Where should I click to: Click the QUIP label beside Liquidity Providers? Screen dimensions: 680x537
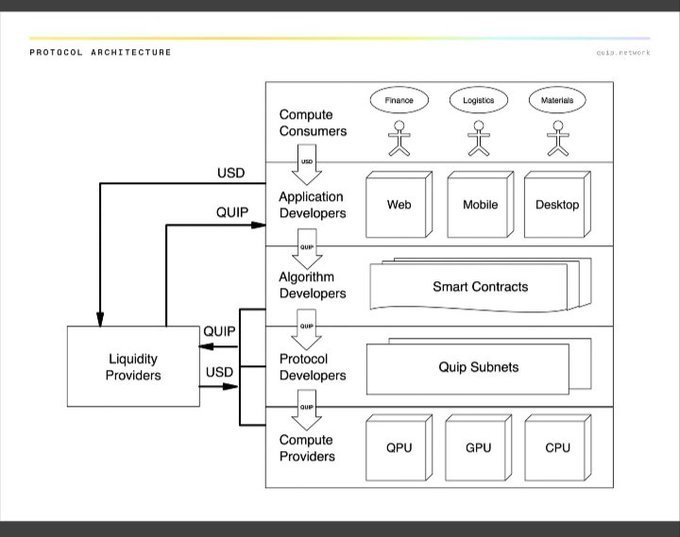click(219, 331)
